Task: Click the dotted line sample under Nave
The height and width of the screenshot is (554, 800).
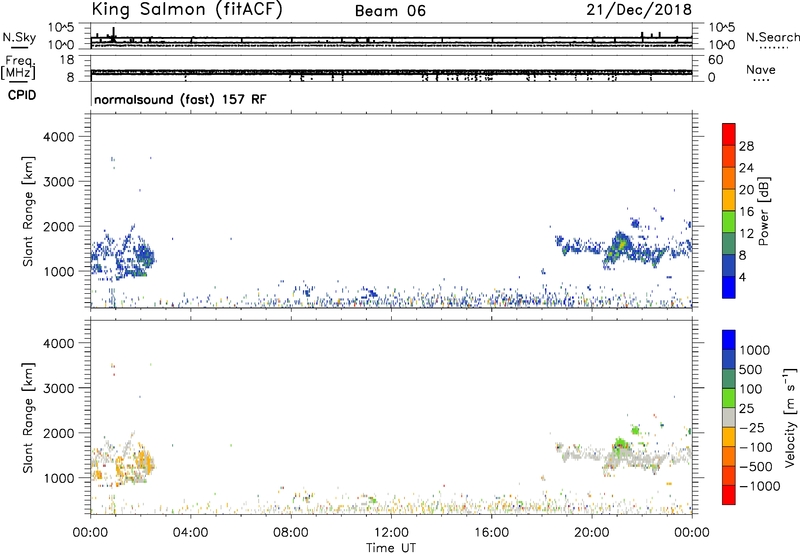Action: [761, 81]
